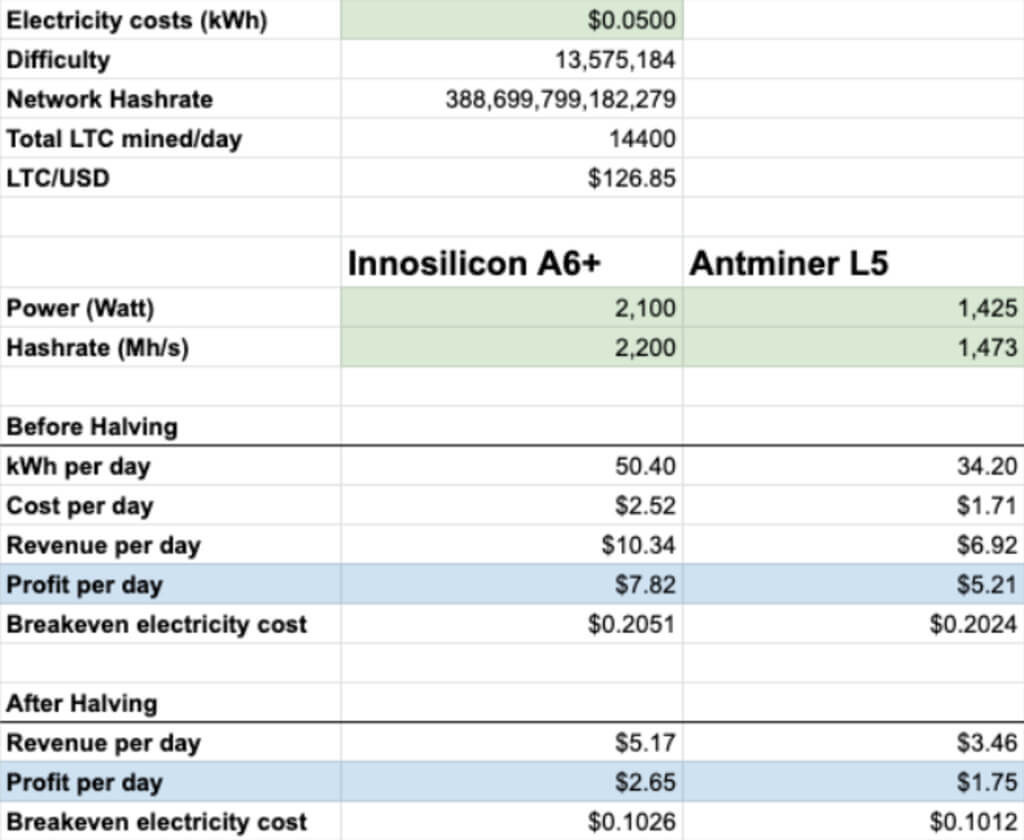Viewport: 1024px width, 840px height.
Task: Click the breakeven cost cell $0.2024
Action: coord(853,624)
